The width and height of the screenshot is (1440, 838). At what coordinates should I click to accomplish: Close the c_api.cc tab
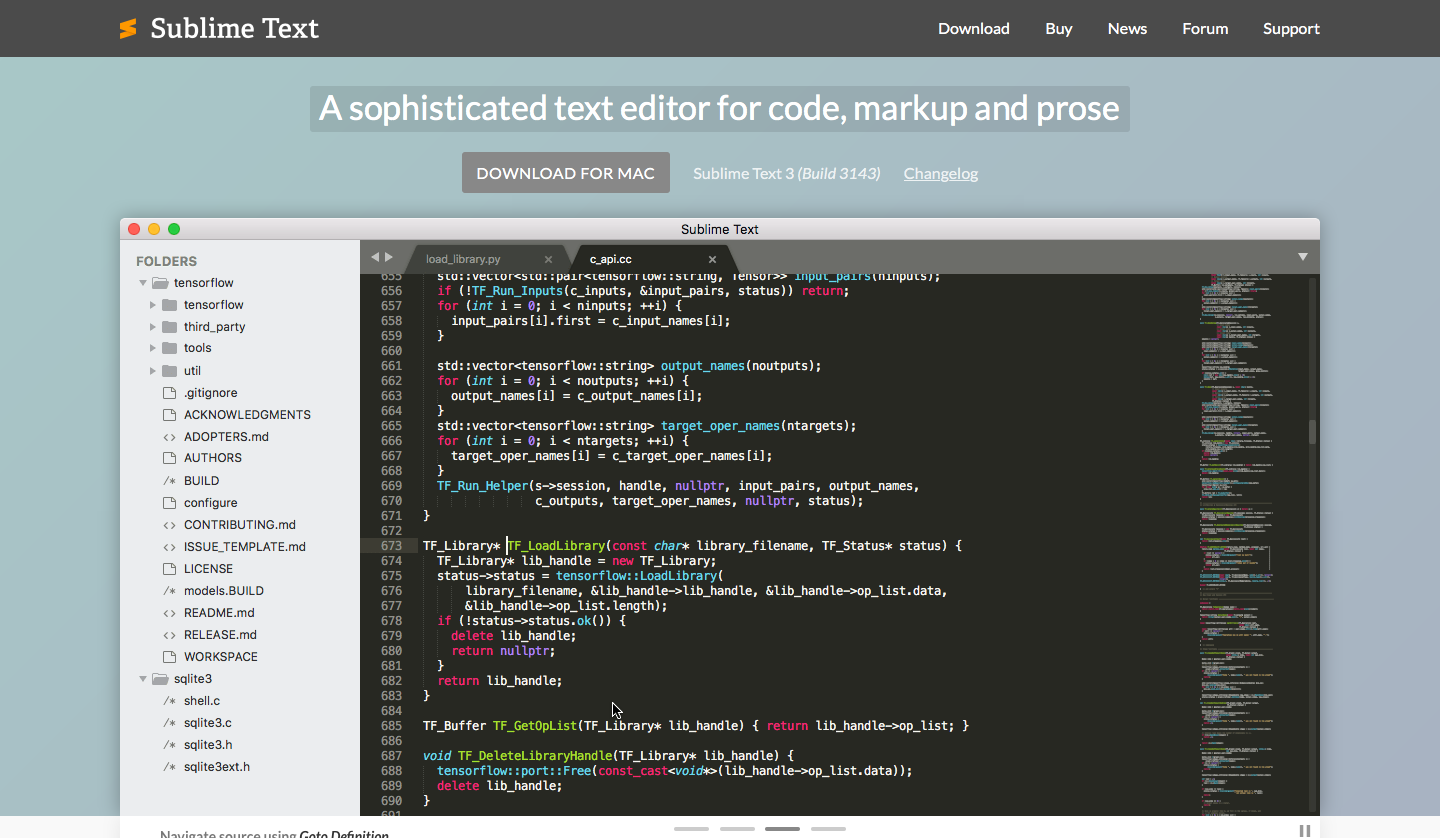(712, 259)
